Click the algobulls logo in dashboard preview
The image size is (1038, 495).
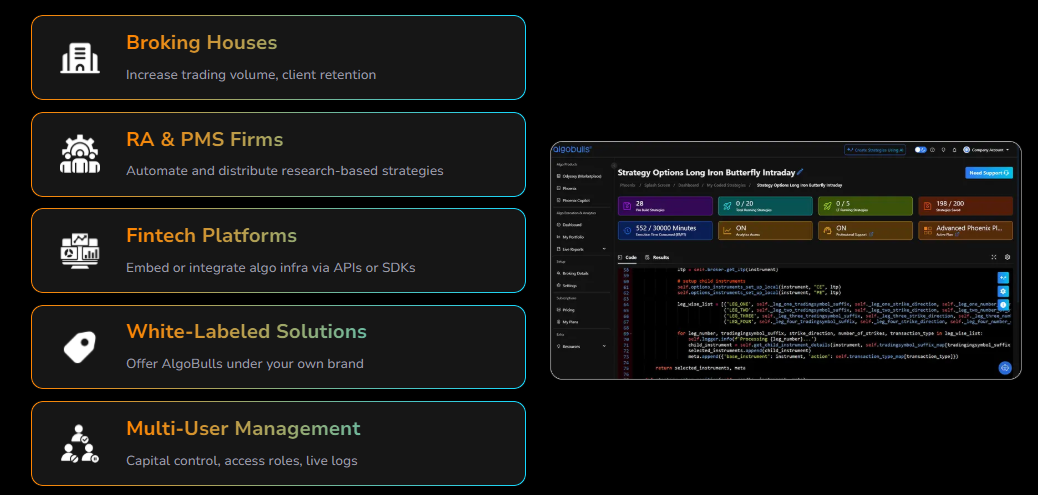(x=572, y=150)
